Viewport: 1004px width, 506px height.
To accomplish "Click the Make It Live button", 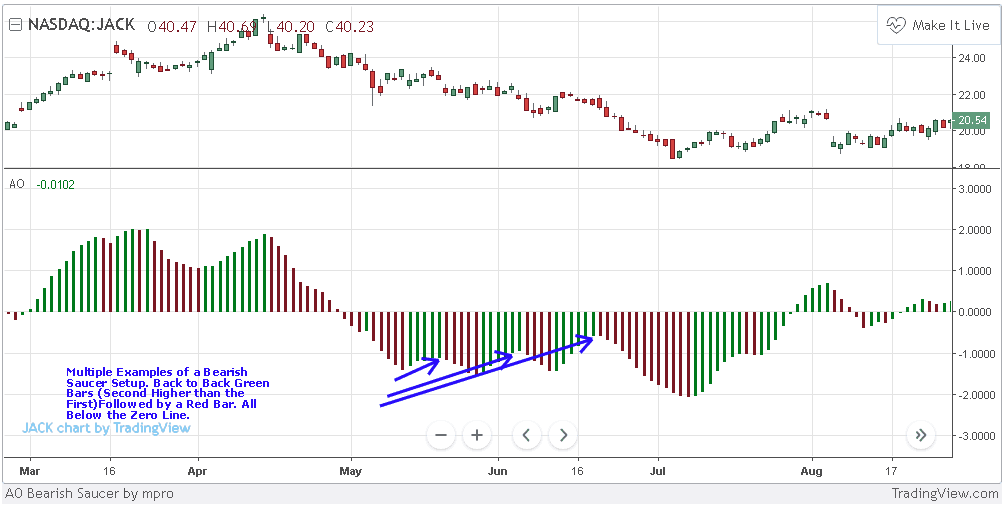I will coord(939,25).
